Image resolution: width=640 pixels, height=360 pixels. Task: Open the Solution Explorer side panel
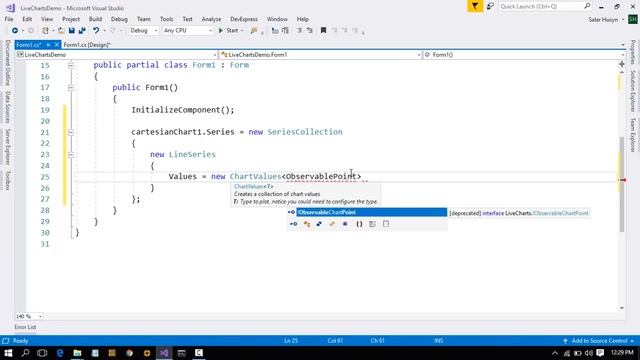tap(633, 91)
